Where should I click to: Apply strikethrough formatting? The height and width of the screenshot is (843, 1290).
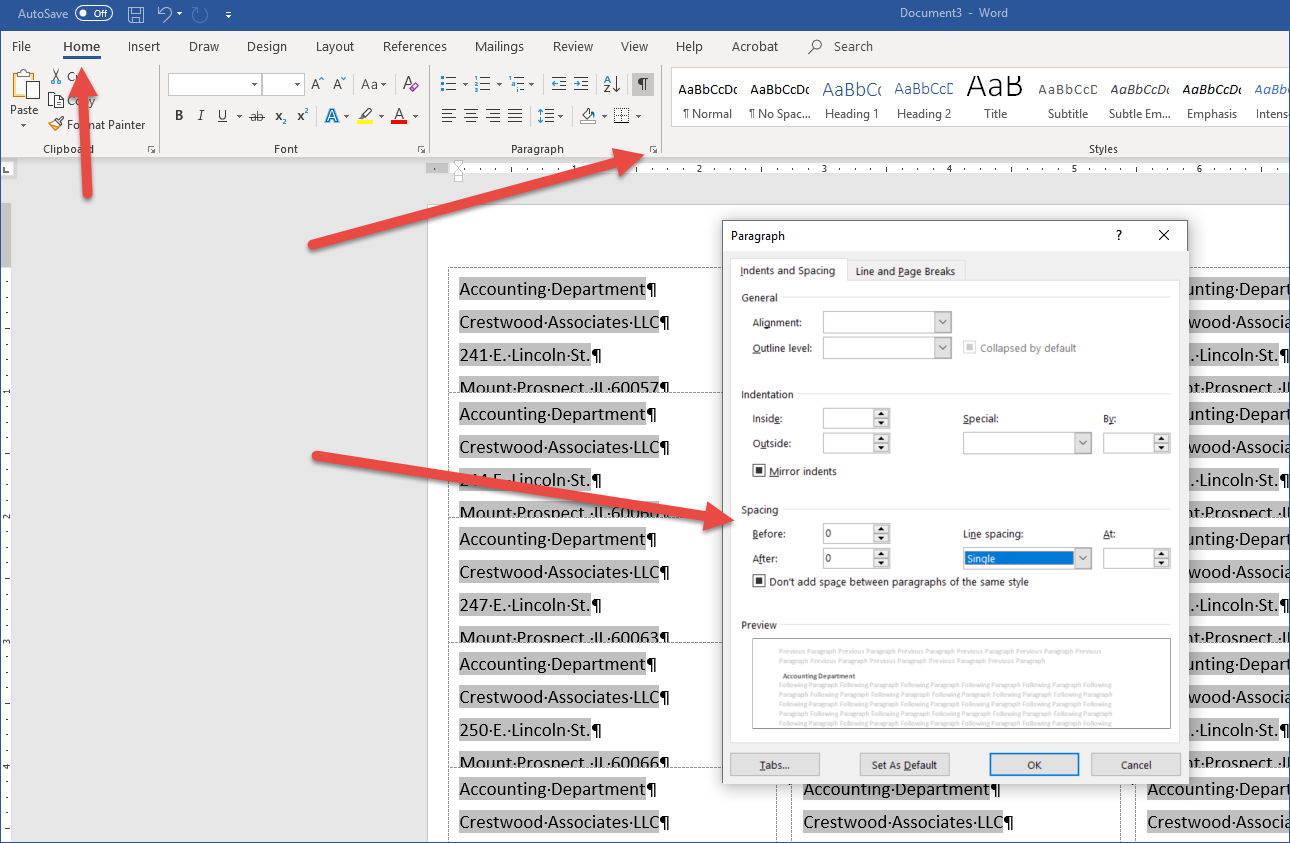click(x=257, y=116)
